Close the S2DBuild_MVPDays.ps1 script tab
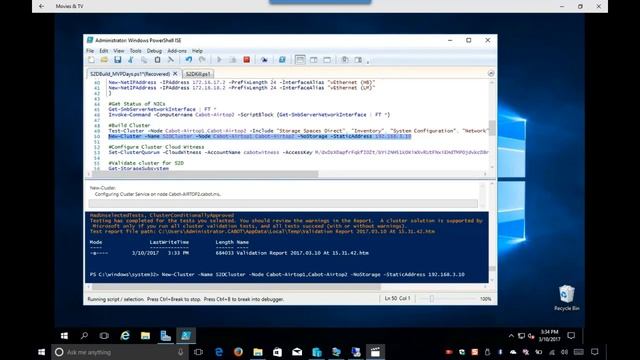Screen dimensions: 640x360 pyautogui.click(x=176, y=73)
